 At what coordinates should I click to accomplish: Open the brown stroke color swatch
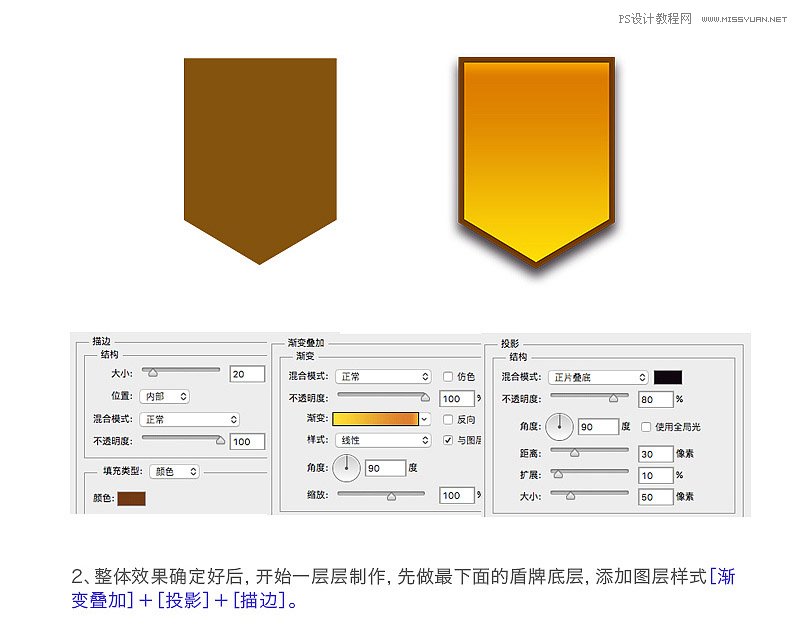(132, 498)
